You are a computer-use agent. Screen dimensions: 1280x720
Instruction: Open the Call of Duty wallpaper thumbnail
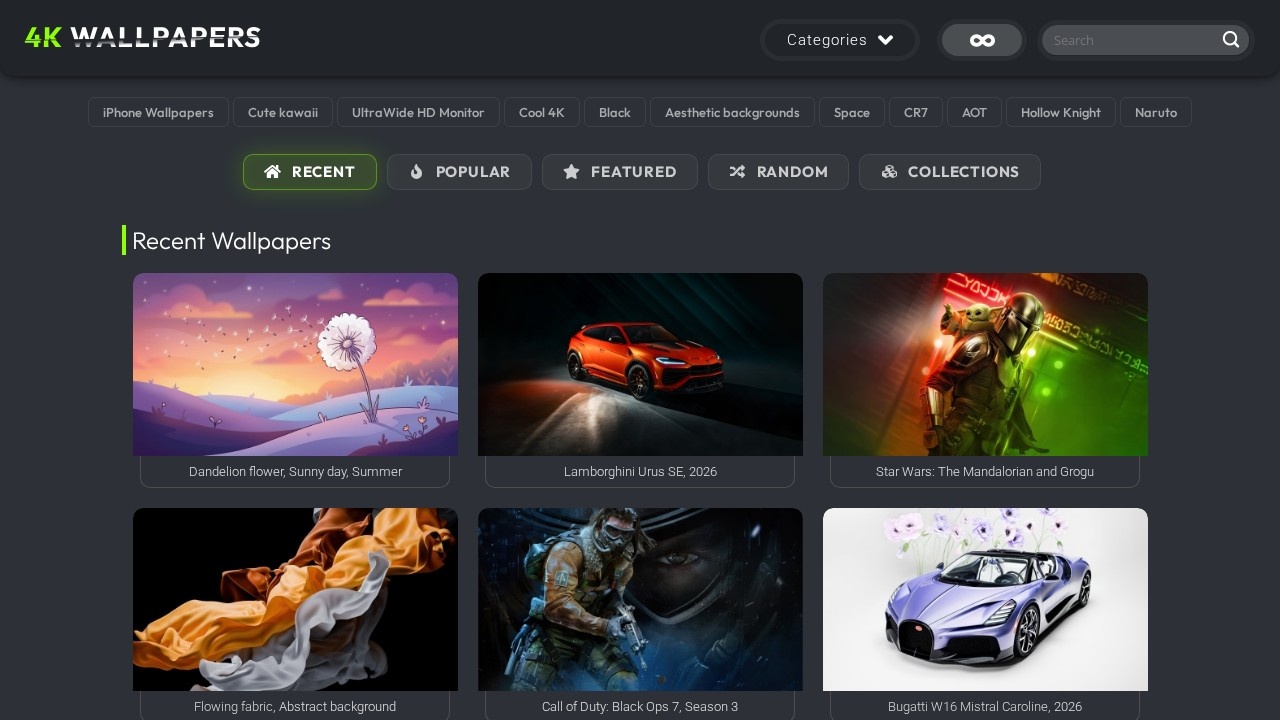[640, 599]
